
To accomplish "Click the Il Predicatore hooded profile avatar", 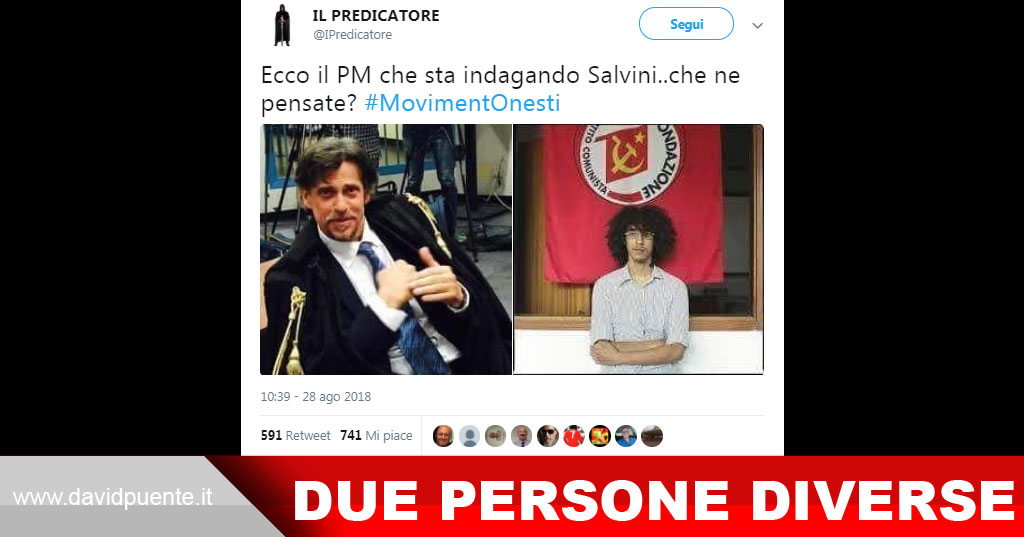I will (281, 25).
